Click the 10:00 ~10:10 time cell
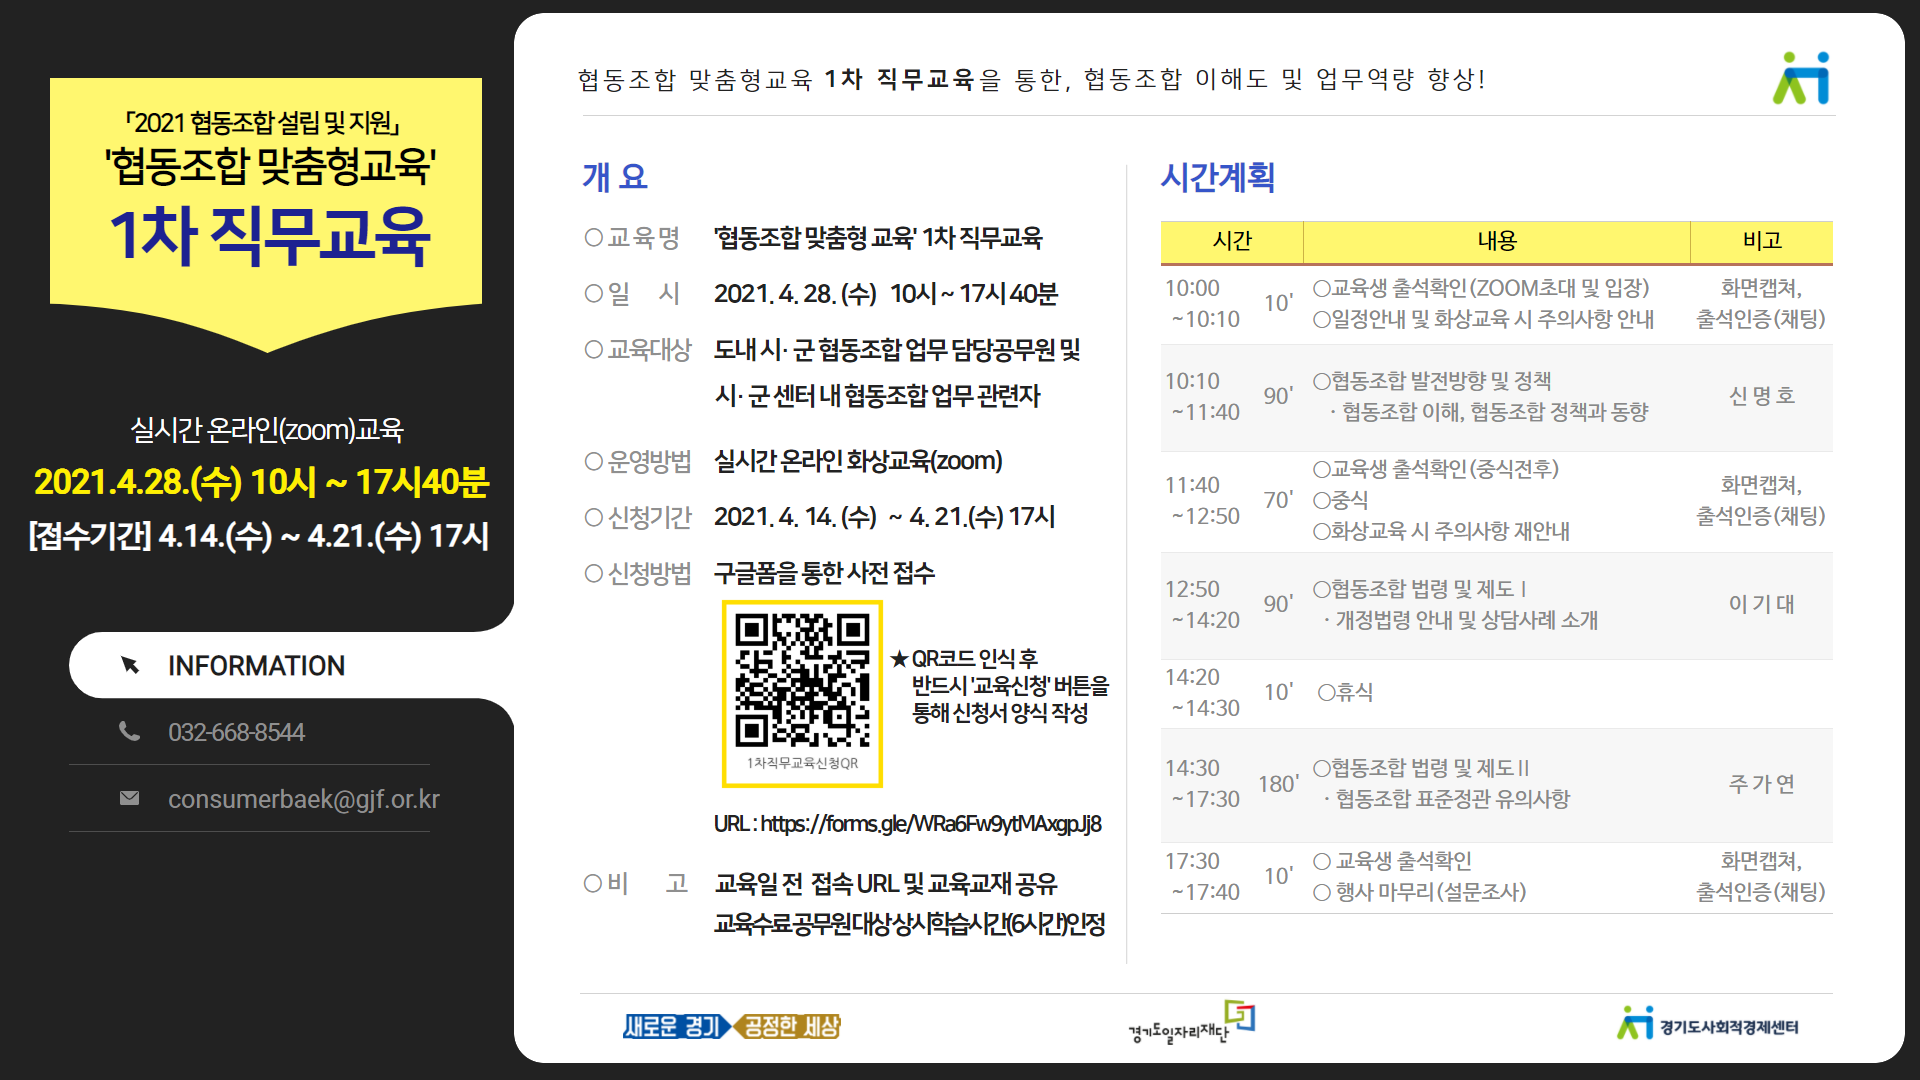This screenshot has height=1080, width=1920. click(1204, 303)
